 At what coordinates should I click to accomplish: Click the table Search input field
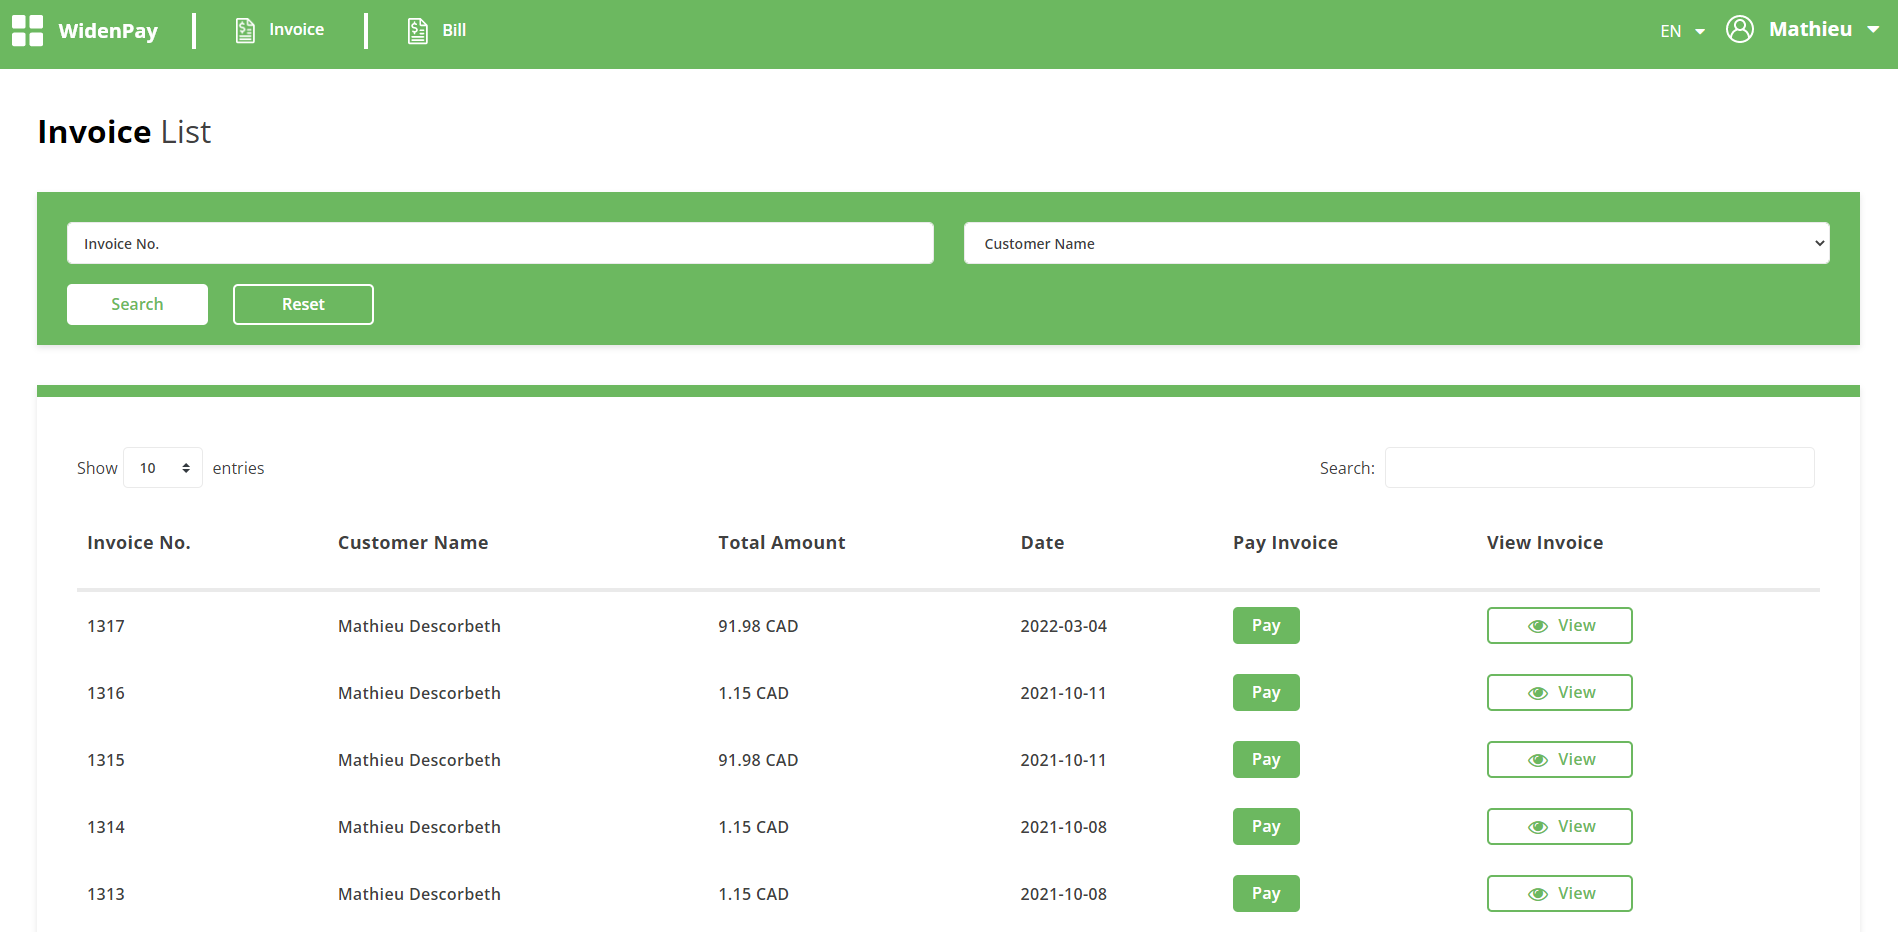pos(1599,467)
